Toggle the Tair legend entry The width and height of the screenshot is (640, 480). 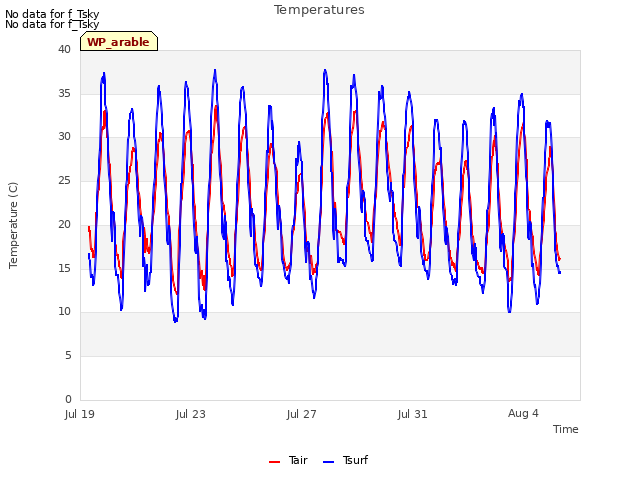coord(288,460)
